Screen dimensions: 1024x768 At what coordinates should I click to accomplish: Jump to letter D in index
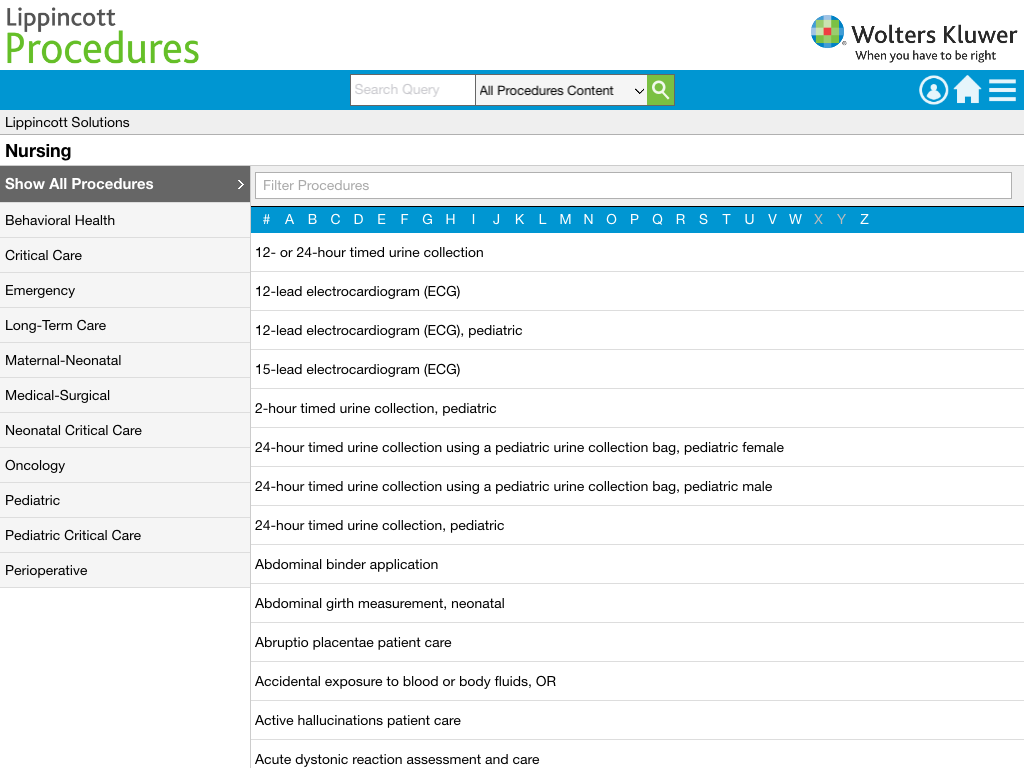[x=359, y=219]
